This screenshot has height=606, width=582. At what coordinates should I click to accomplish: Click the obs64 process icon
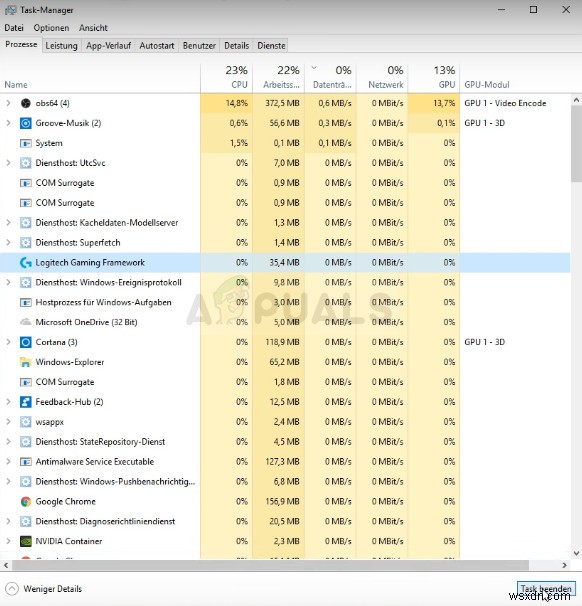coord(26,103)
